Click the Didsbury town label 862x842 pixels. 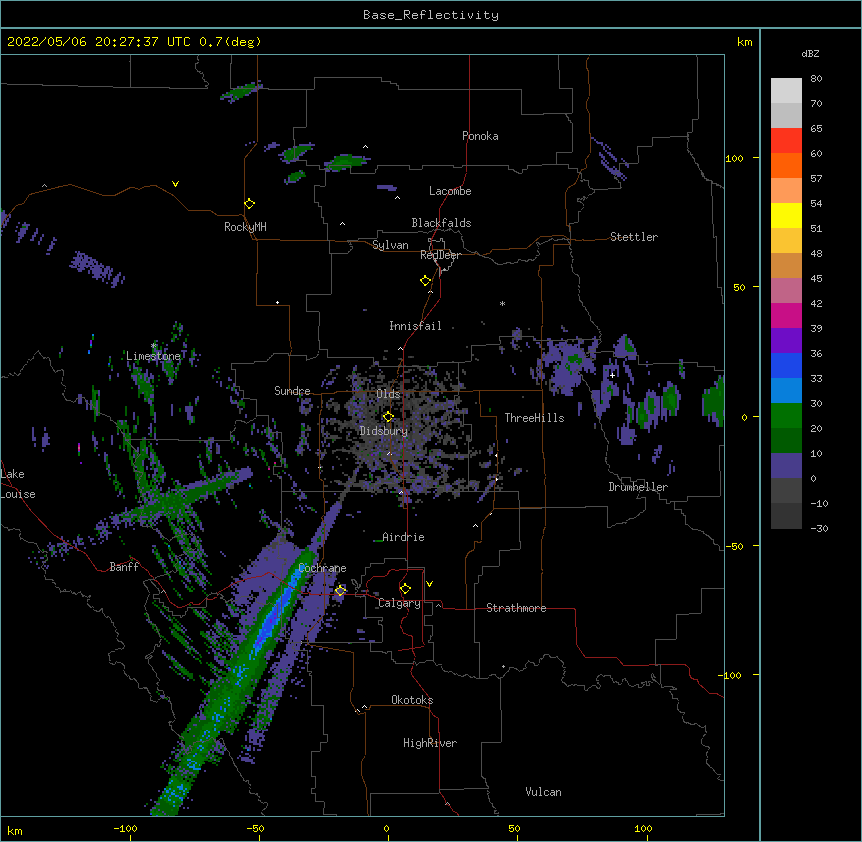(384, 431)
